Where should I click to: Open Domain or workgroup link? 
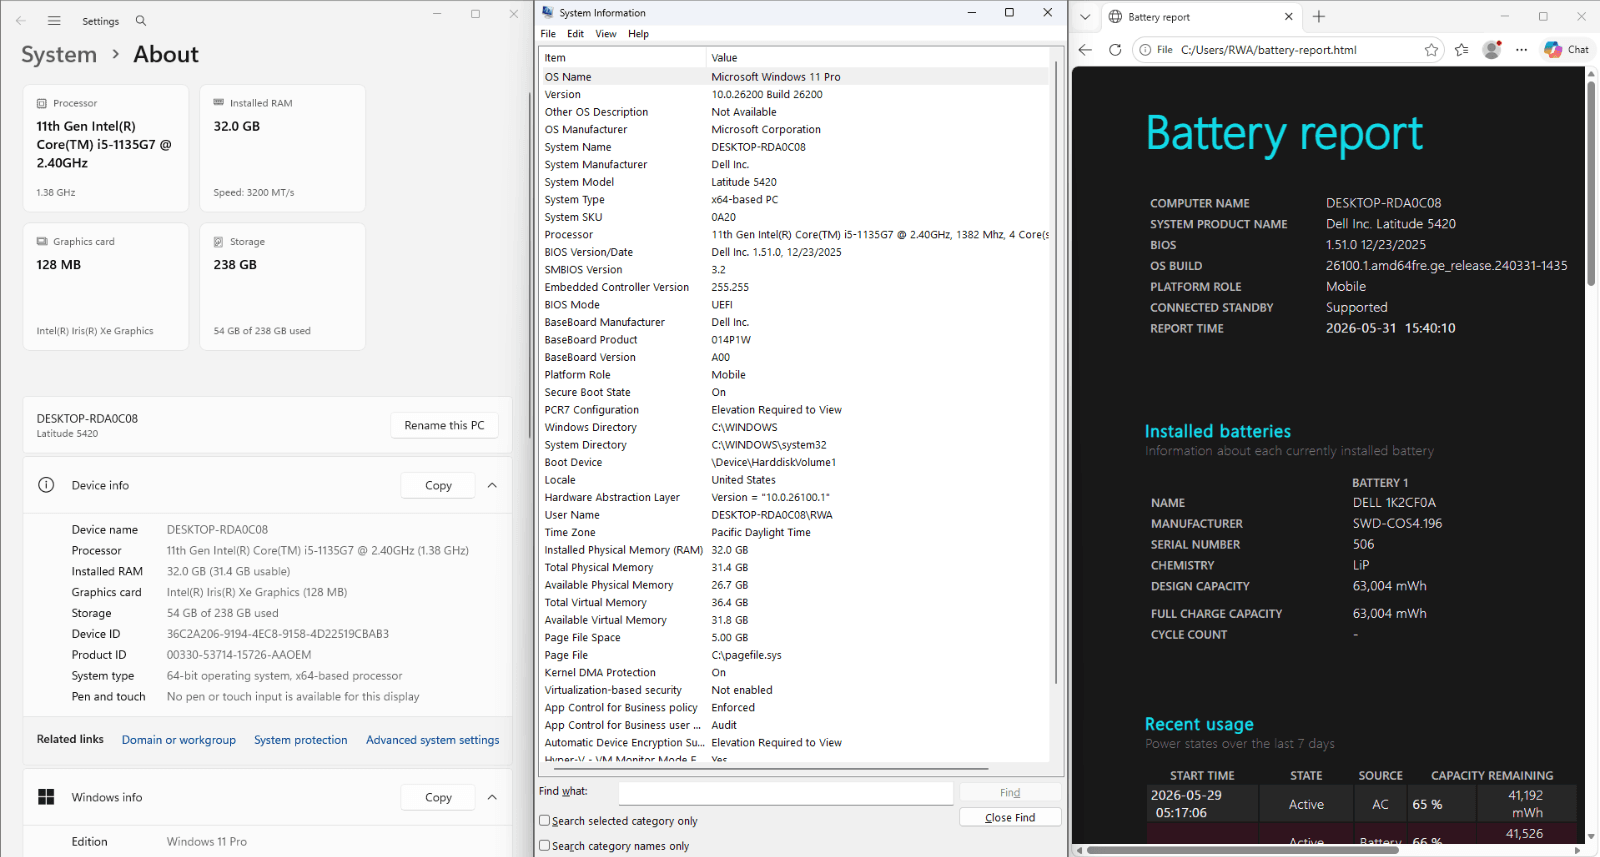click(179, 740)
